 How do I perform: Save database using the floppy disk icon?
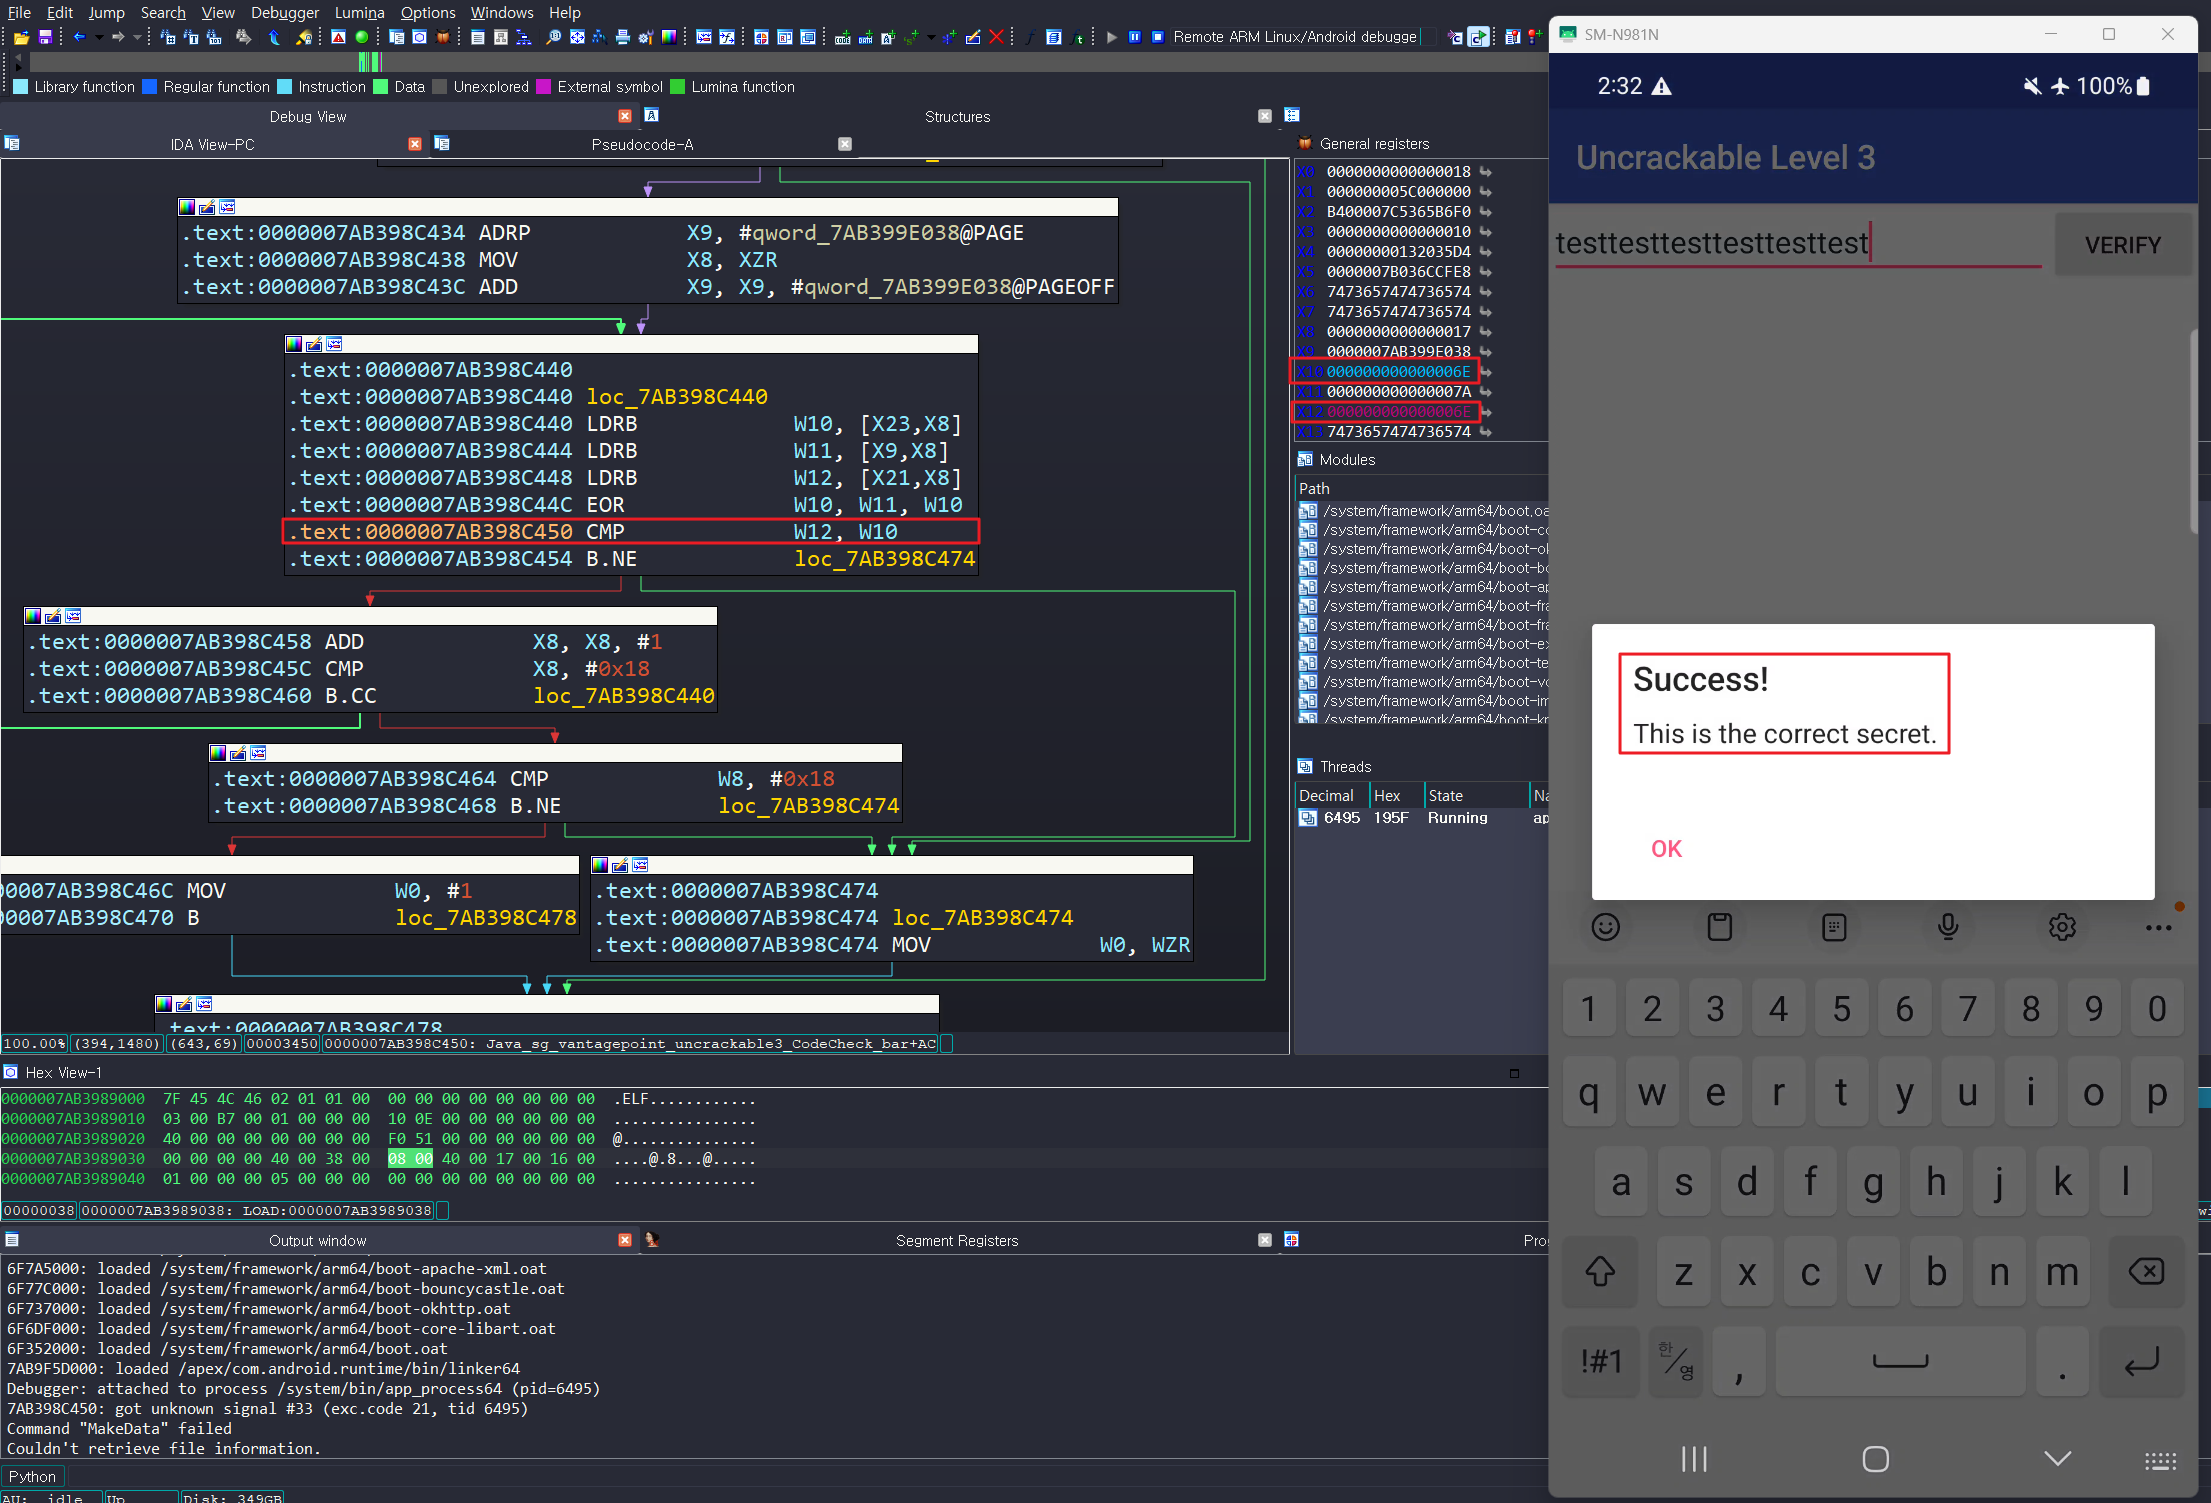tap(45, 37)
